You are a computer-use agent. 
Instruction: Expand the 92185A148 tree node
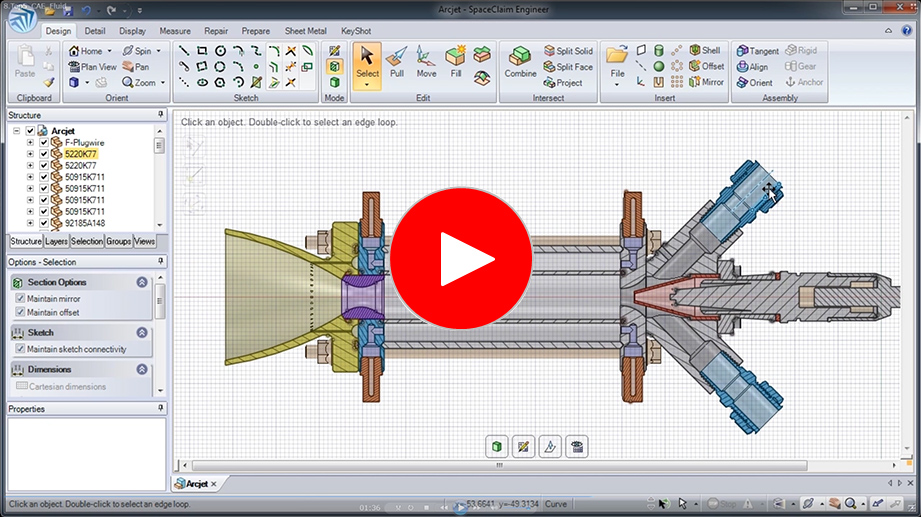tap(30, 223)
